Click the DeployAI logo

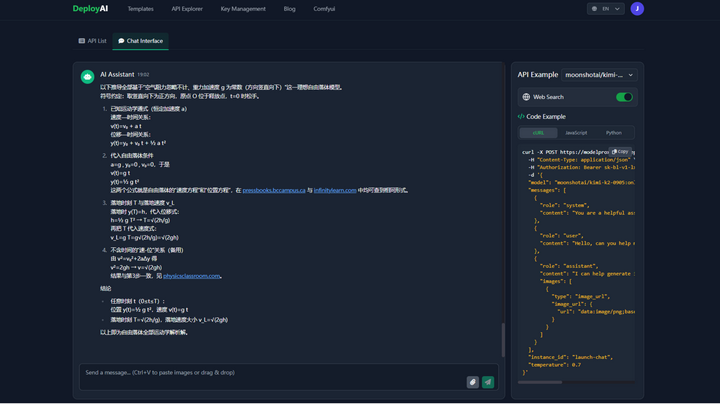(x=90, y=9)
